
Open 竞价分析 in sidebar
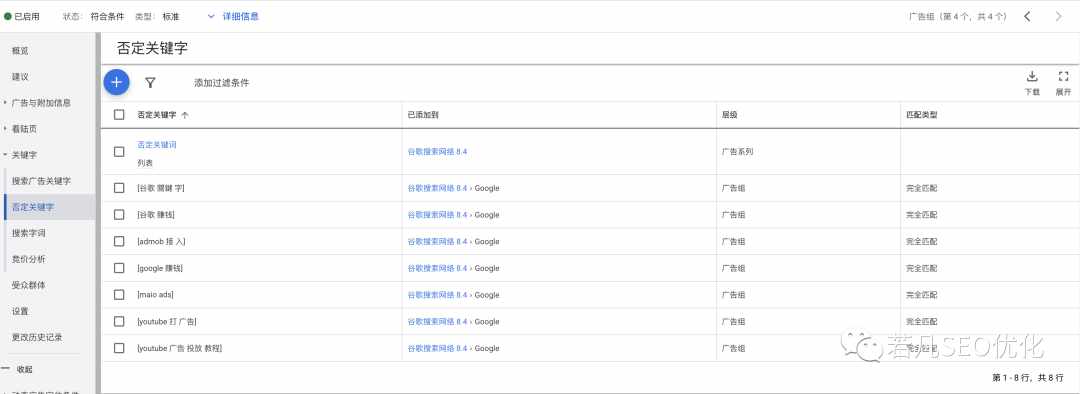pos(29,259)
